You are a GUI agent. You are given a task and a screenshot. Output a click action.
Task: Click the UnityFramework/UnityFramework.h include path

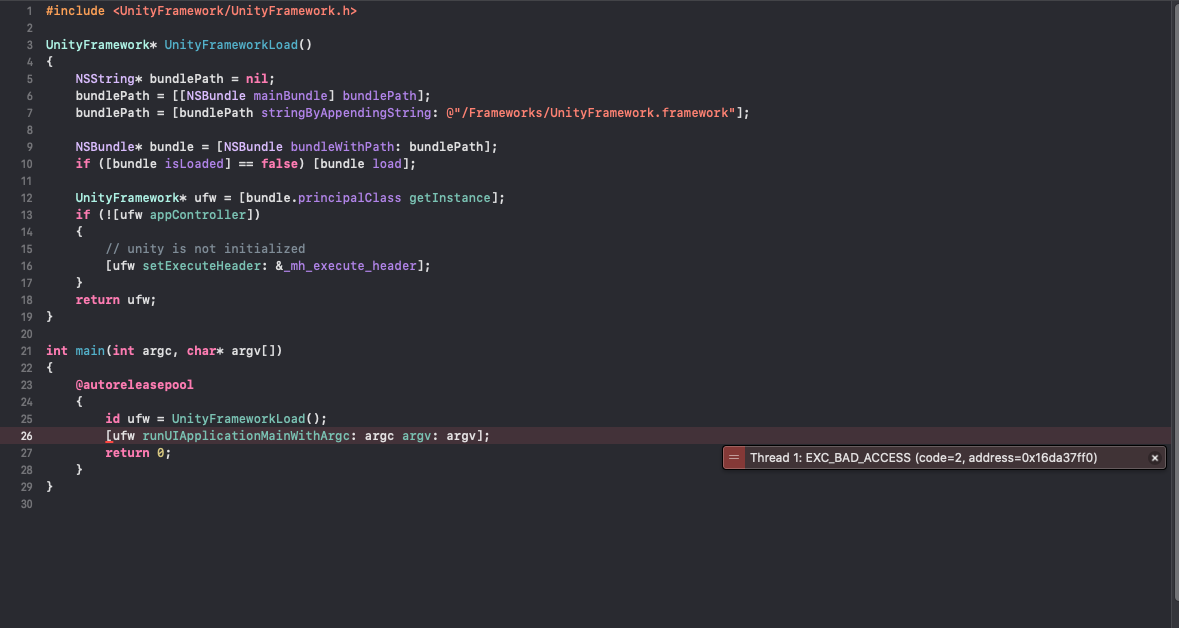234,11
